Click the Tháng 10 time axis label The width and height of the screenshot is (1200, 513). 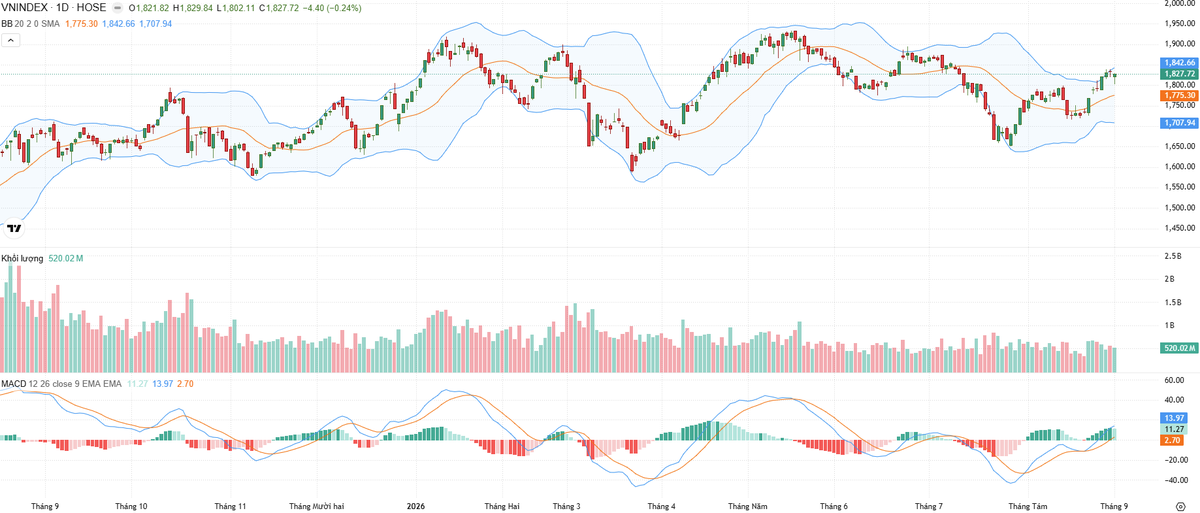[131, 507]
